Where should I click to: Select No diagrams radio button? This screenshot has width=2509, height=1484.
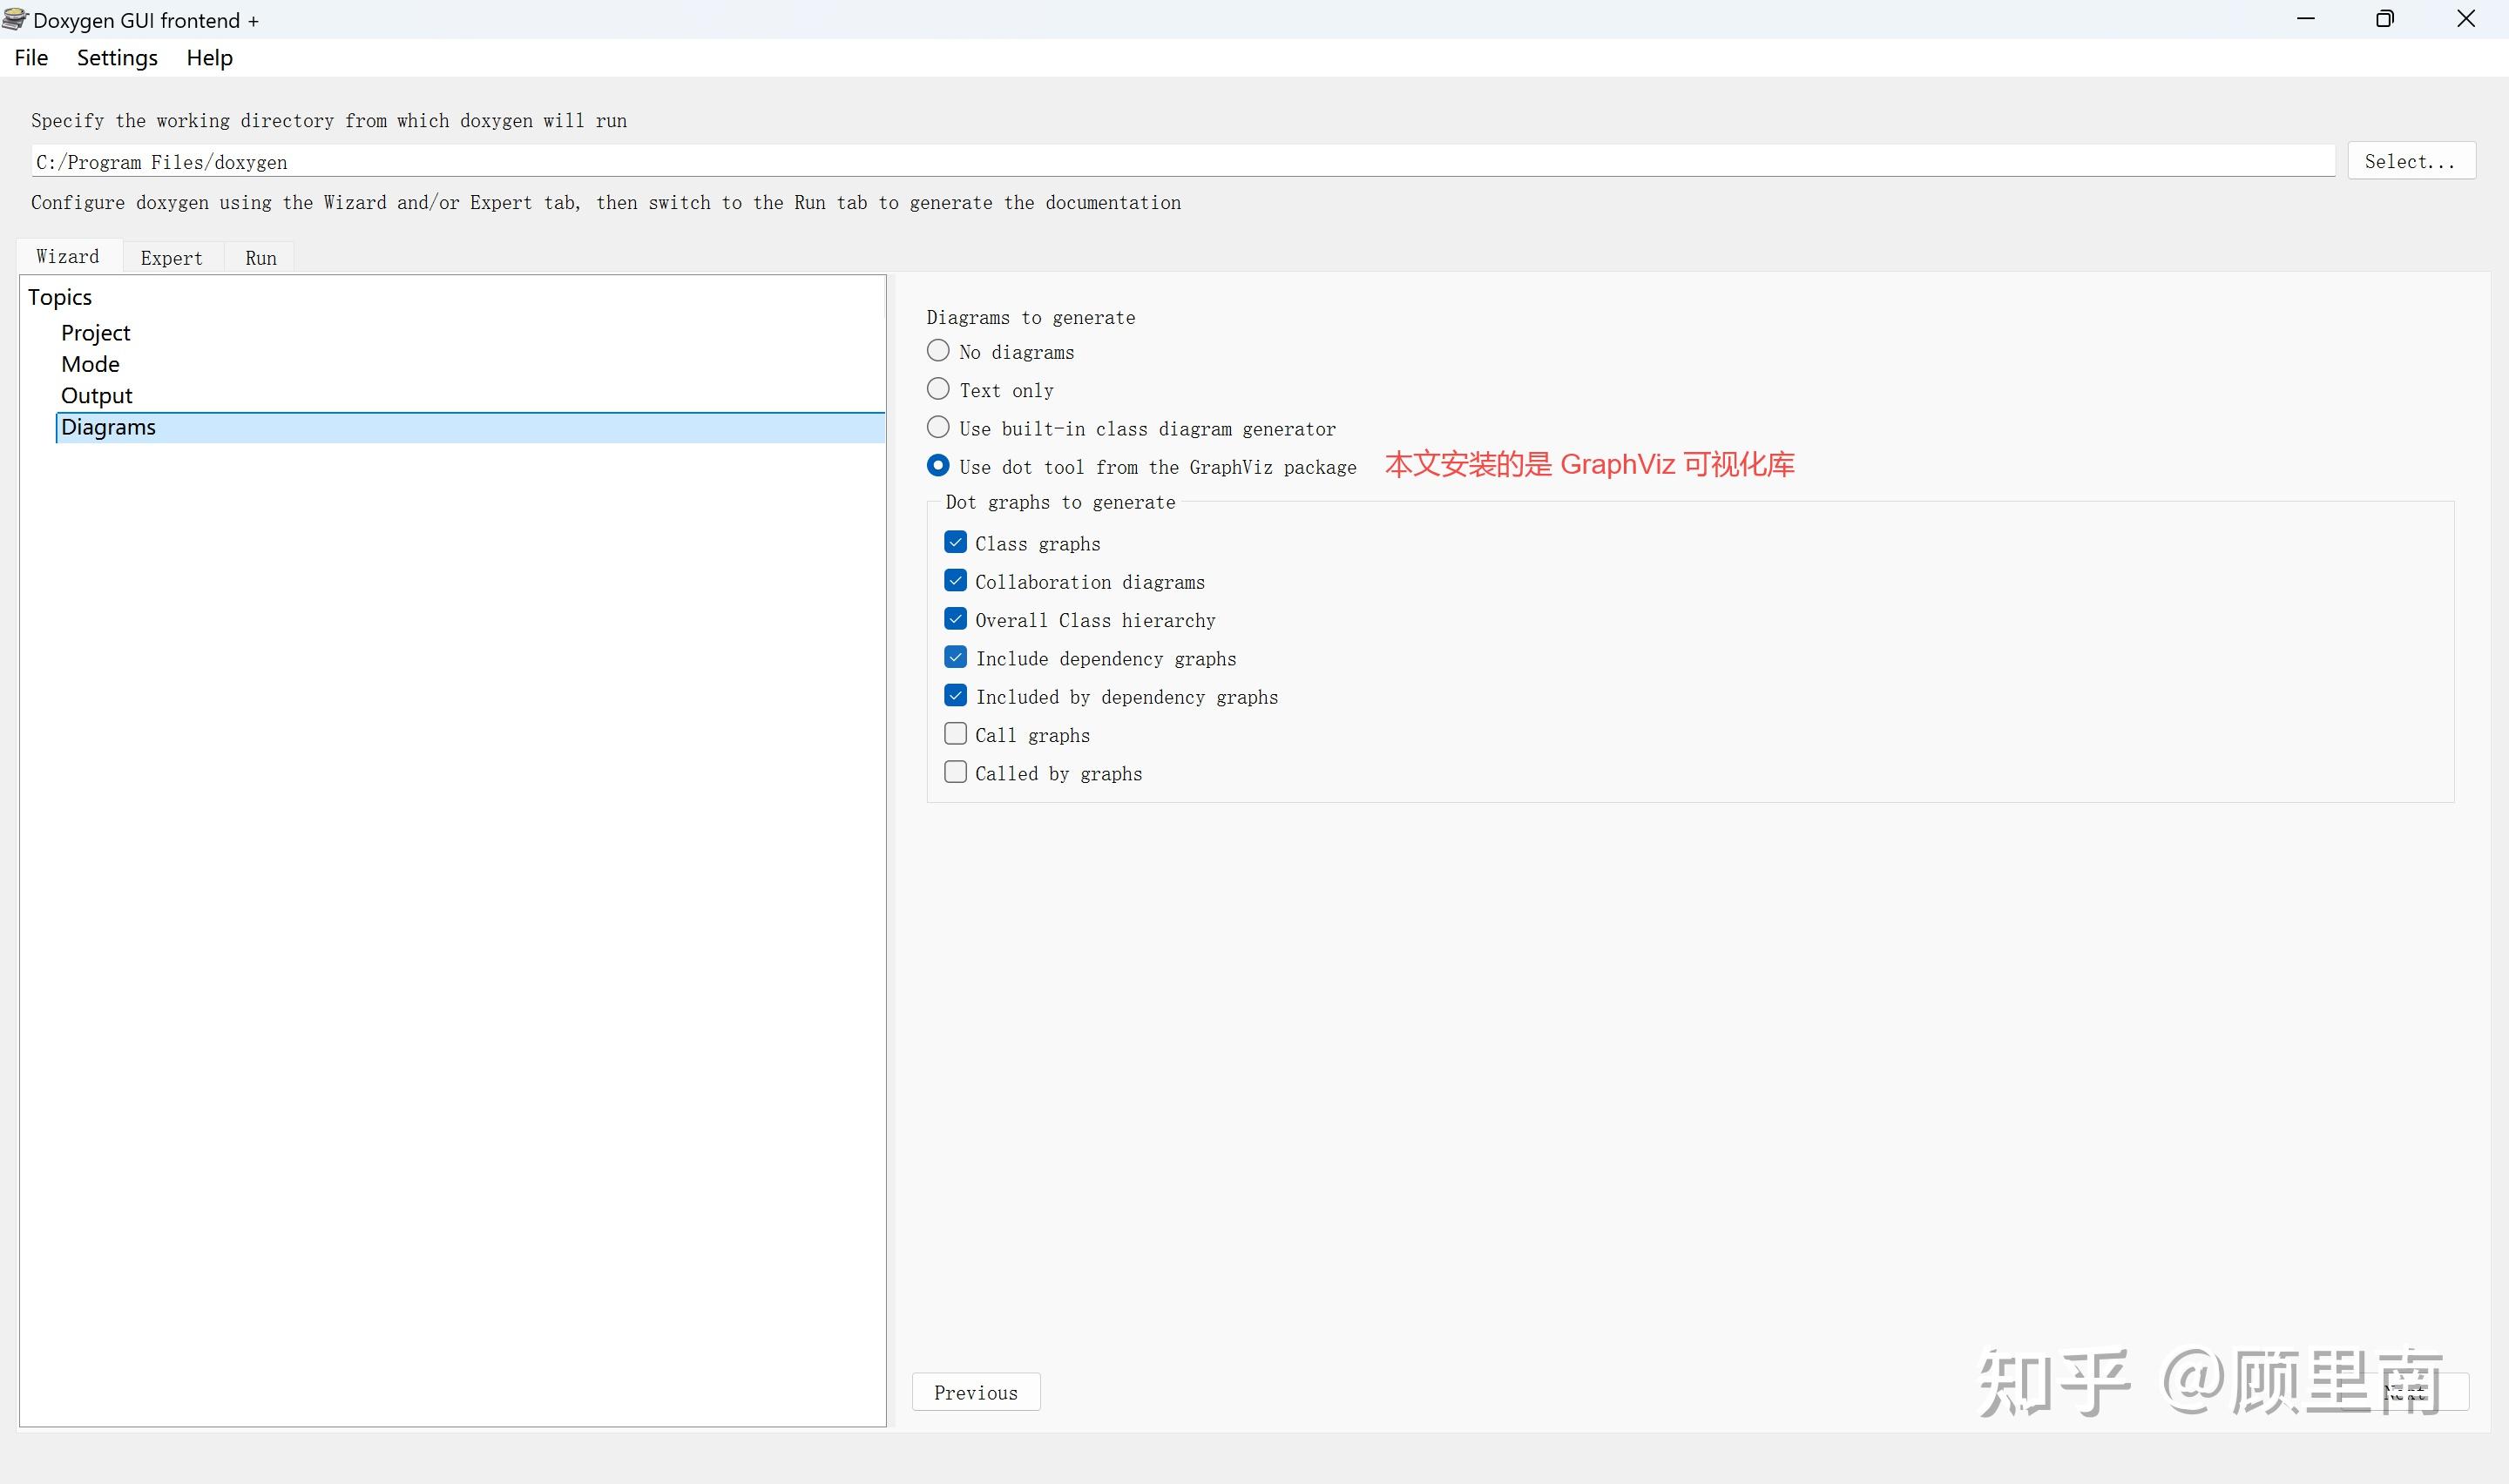938,351
